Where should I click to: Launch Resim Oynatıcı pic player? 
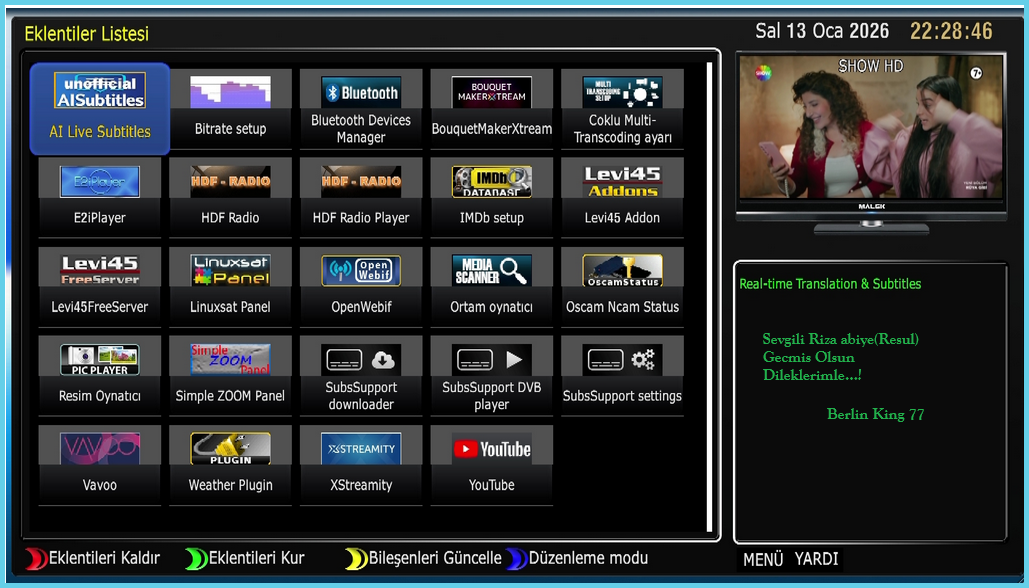coord(100,376)
